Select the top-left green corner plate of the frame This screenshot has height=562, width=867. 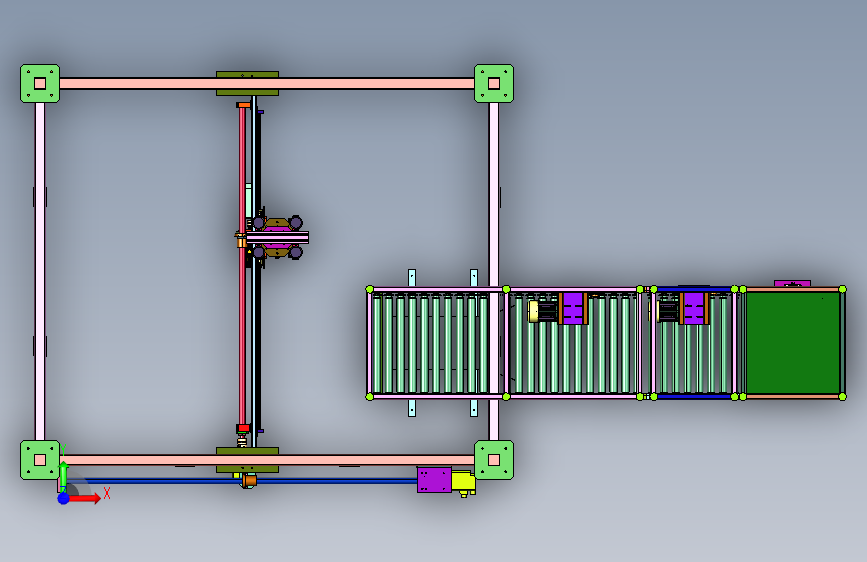(x=40, y=84)
